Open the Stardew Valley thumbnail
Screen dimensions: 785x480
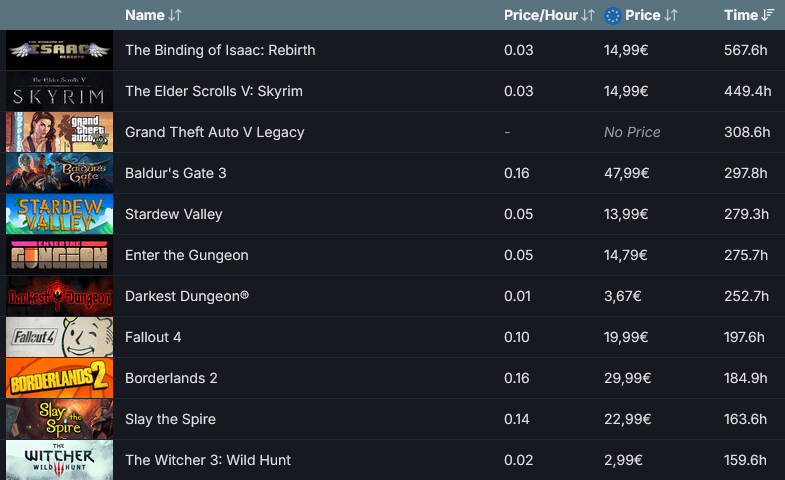coord(60,214)
